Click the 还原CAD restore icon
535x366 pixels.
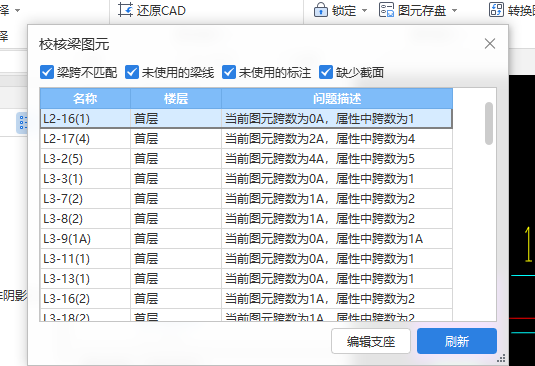125,10
